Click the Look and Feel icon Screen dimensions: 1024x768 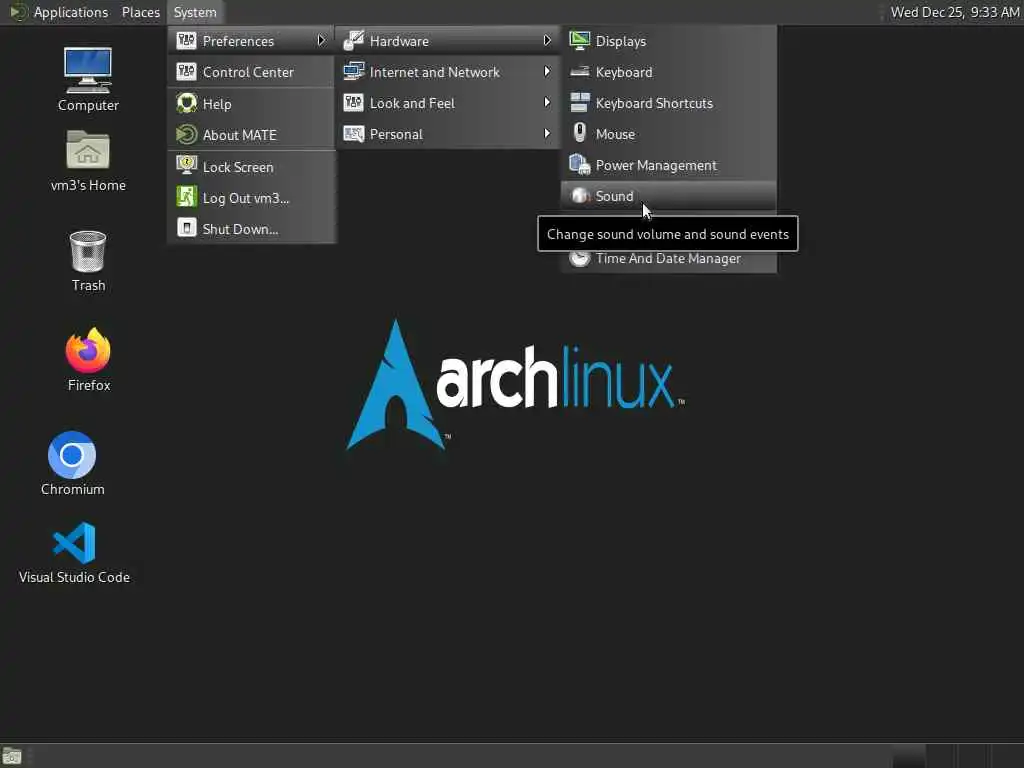pyautogui.click(x=353, y=103)
